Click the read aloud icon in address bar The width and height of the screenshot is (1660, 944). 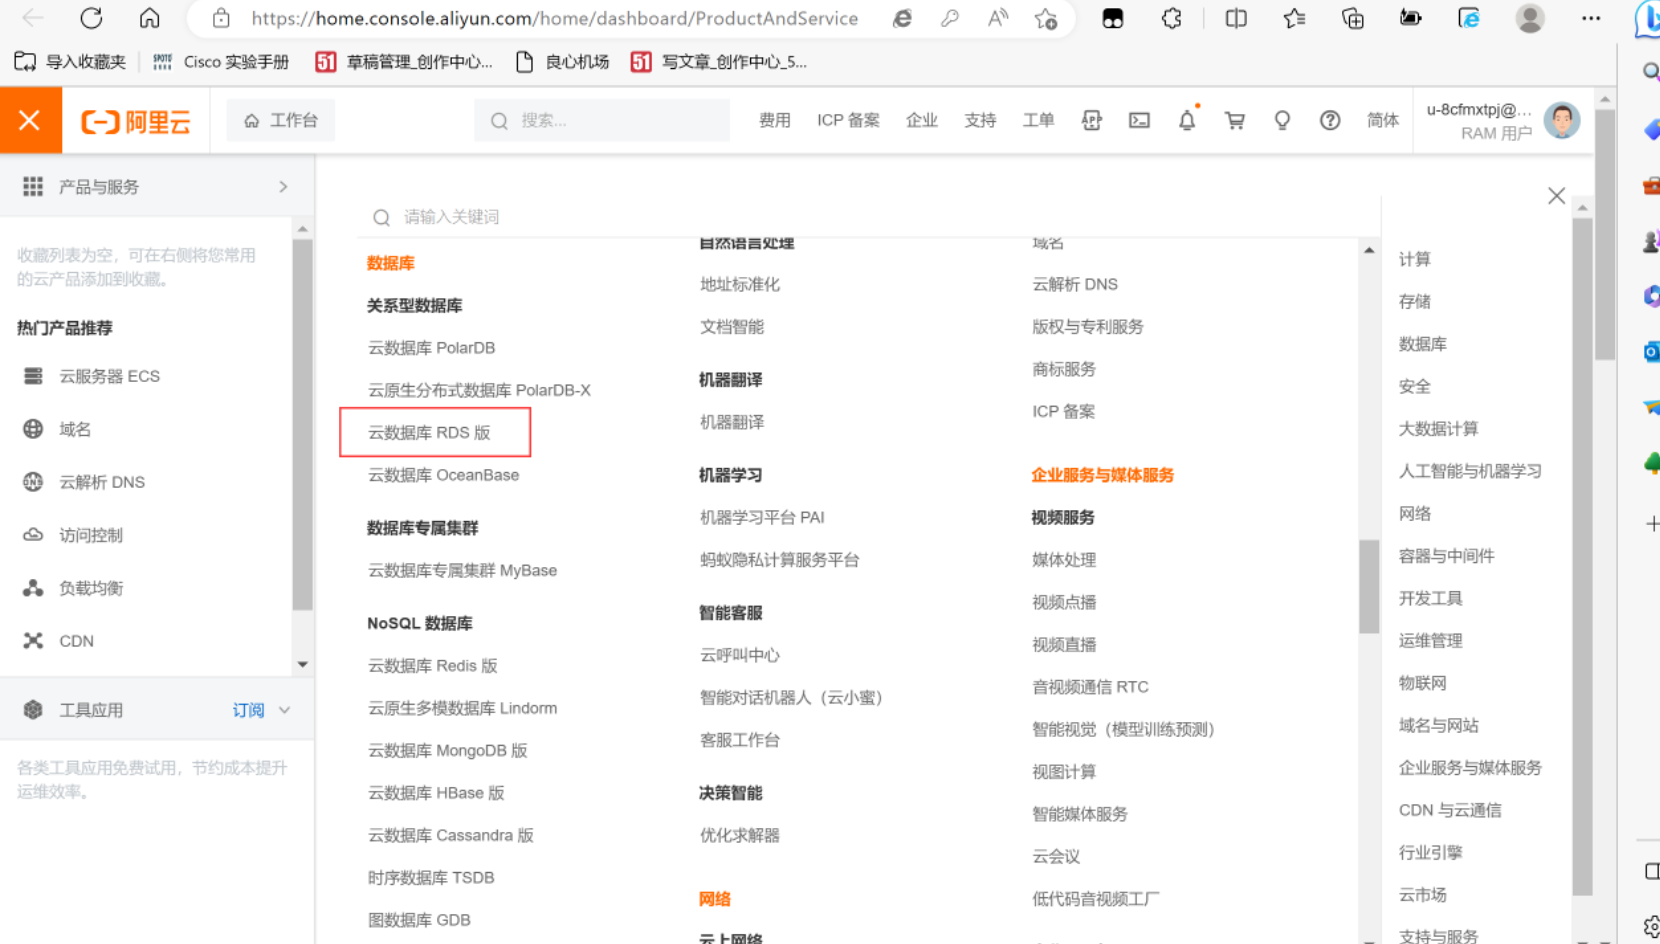click(998, 18)
